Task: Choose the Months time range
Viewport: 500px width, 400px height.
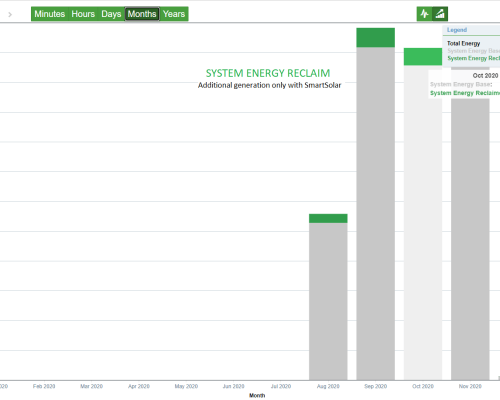Action: (142, 14)
